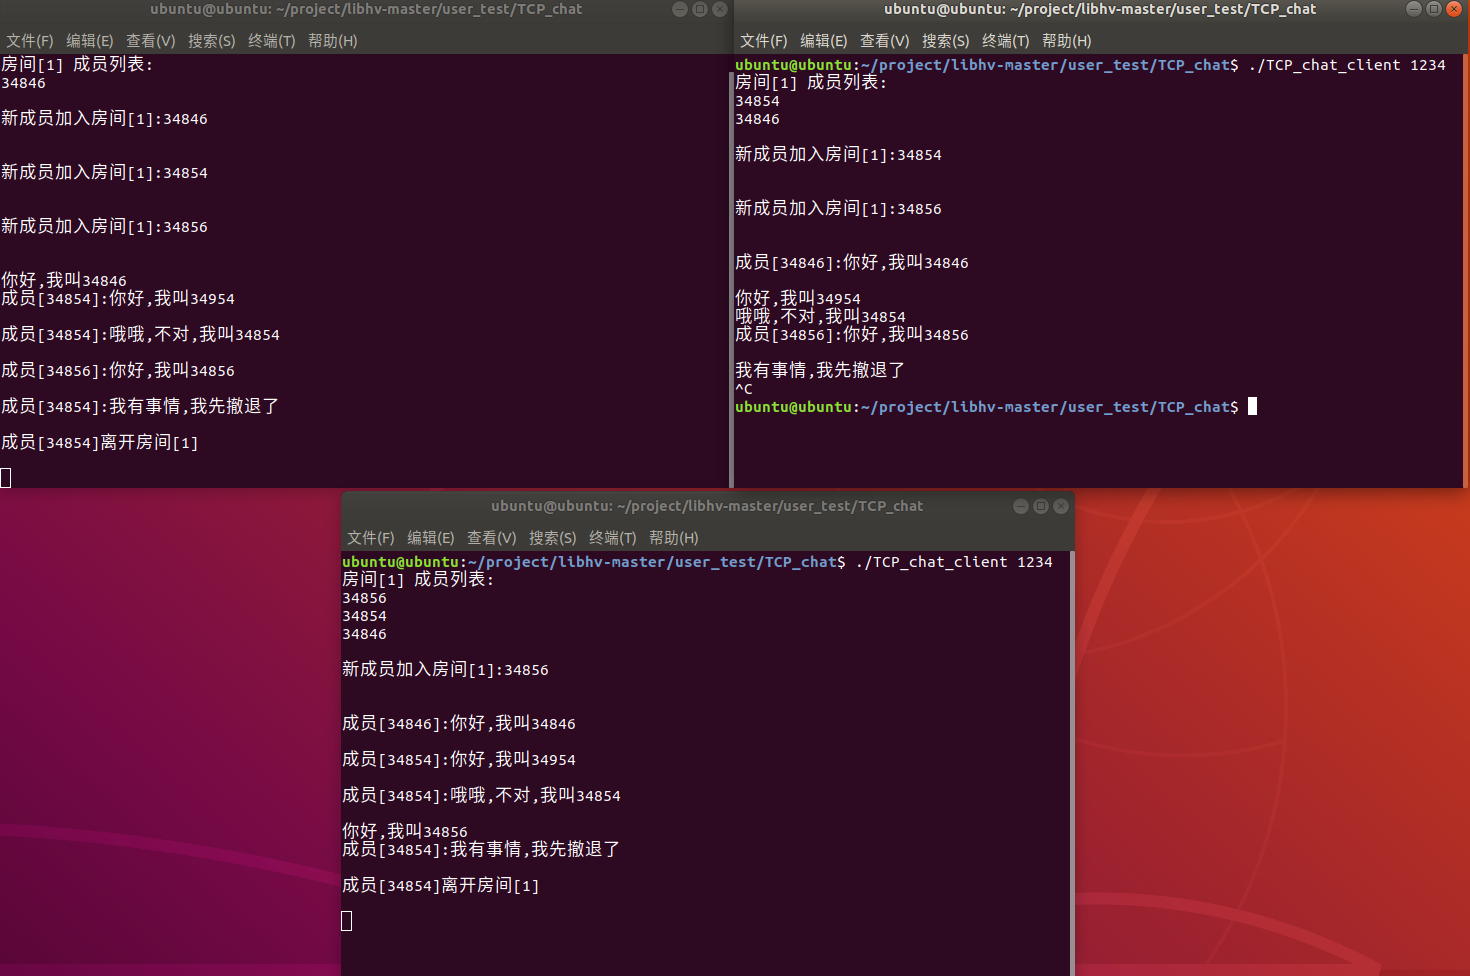Click "成员[34856]:你好,我叫34856" in top-left terminal
The width and height of the screenshot is (1470, 976).
tap(118, 370)
